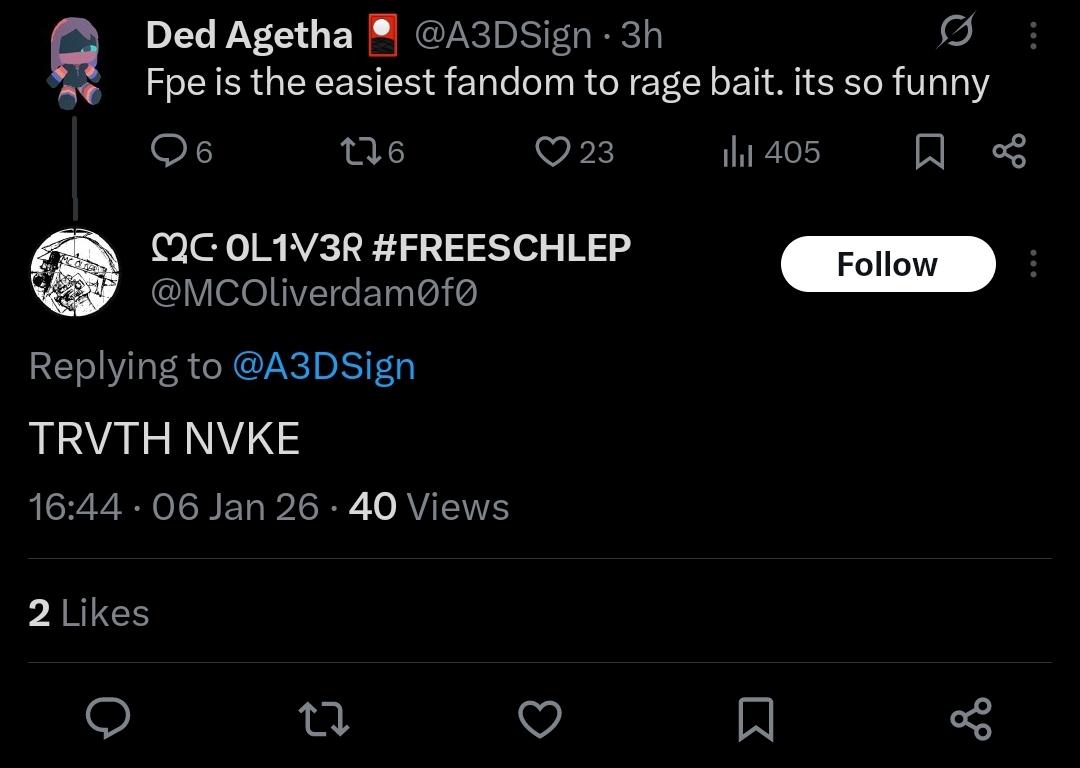
Task: Bookmark Ded Agetha's original post
Action: 930,152
